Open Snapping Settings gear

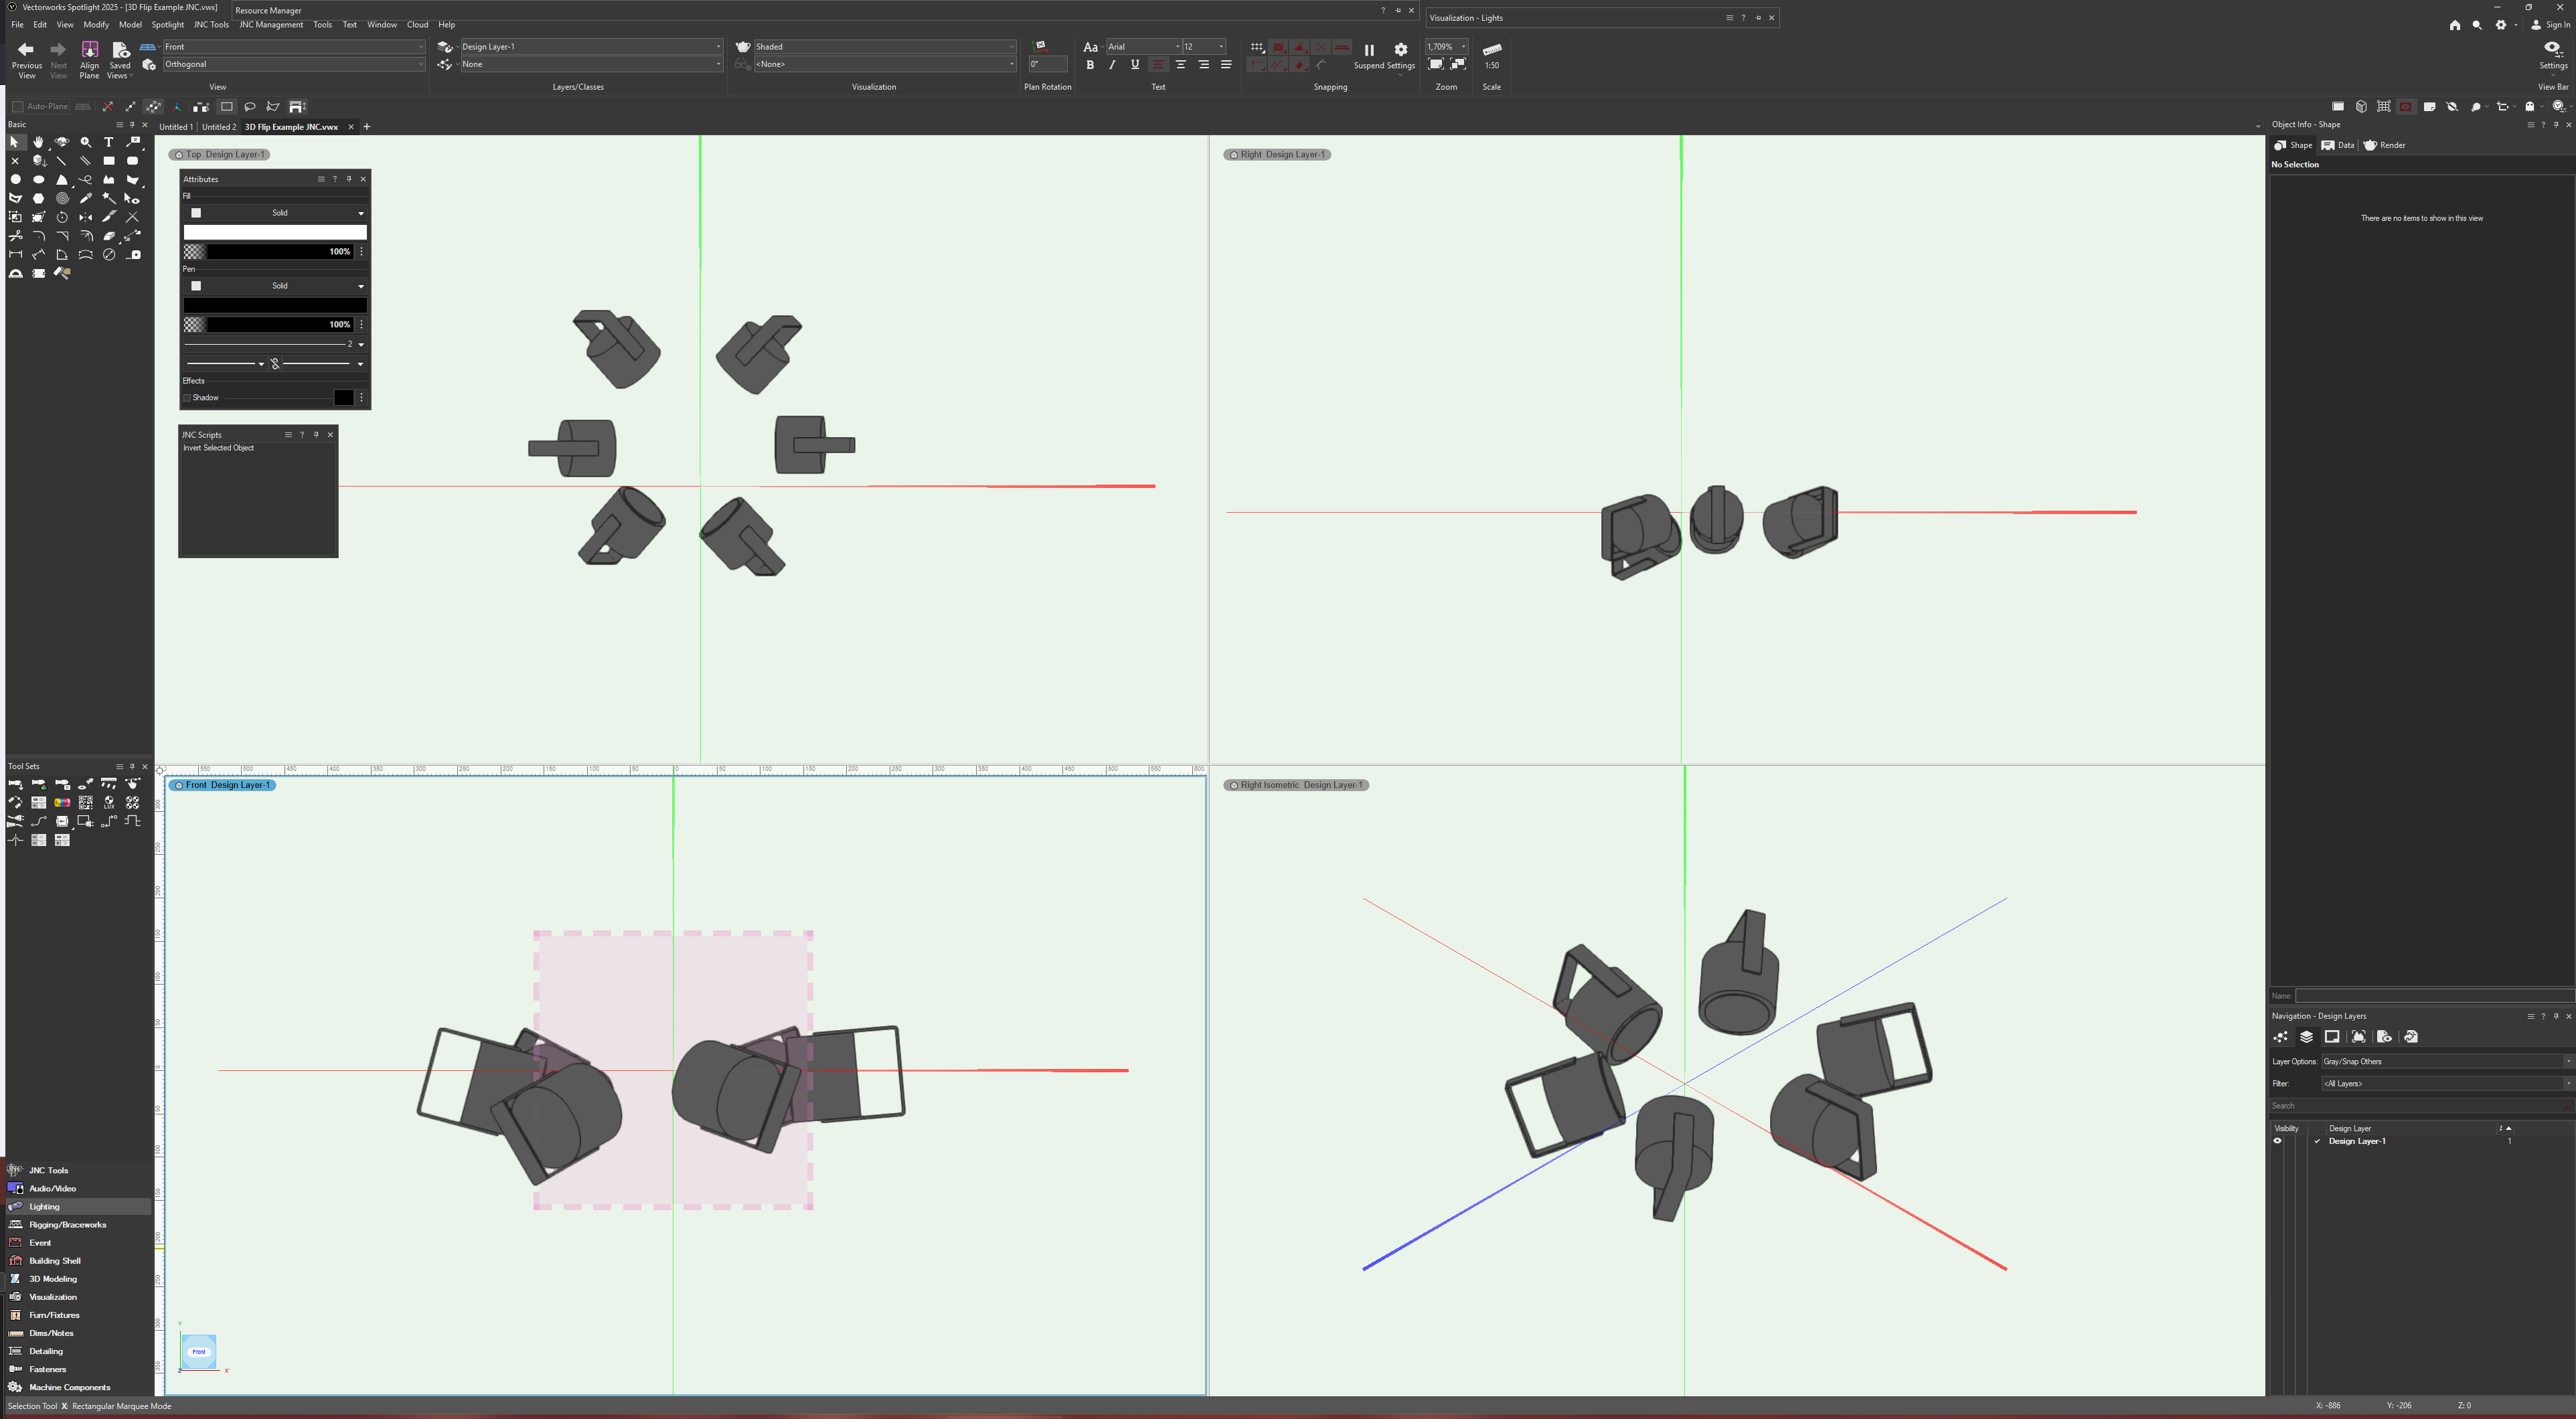(x=1400, y=50)
